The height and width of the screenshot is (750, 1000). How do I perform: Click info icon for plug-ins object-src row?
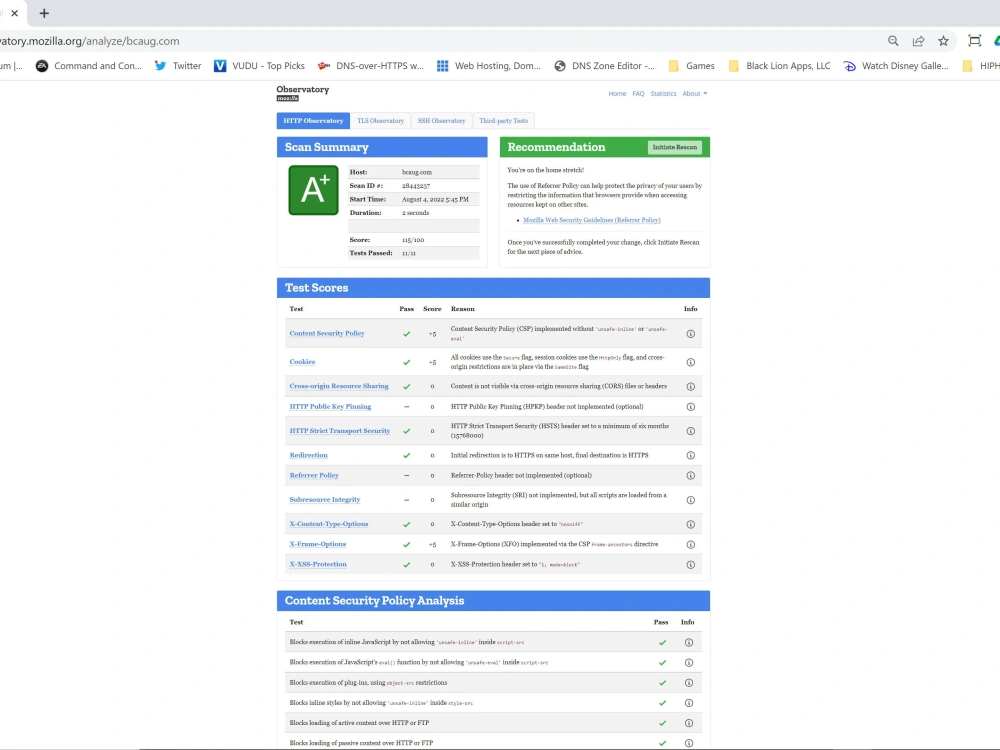tap(689, 683)
